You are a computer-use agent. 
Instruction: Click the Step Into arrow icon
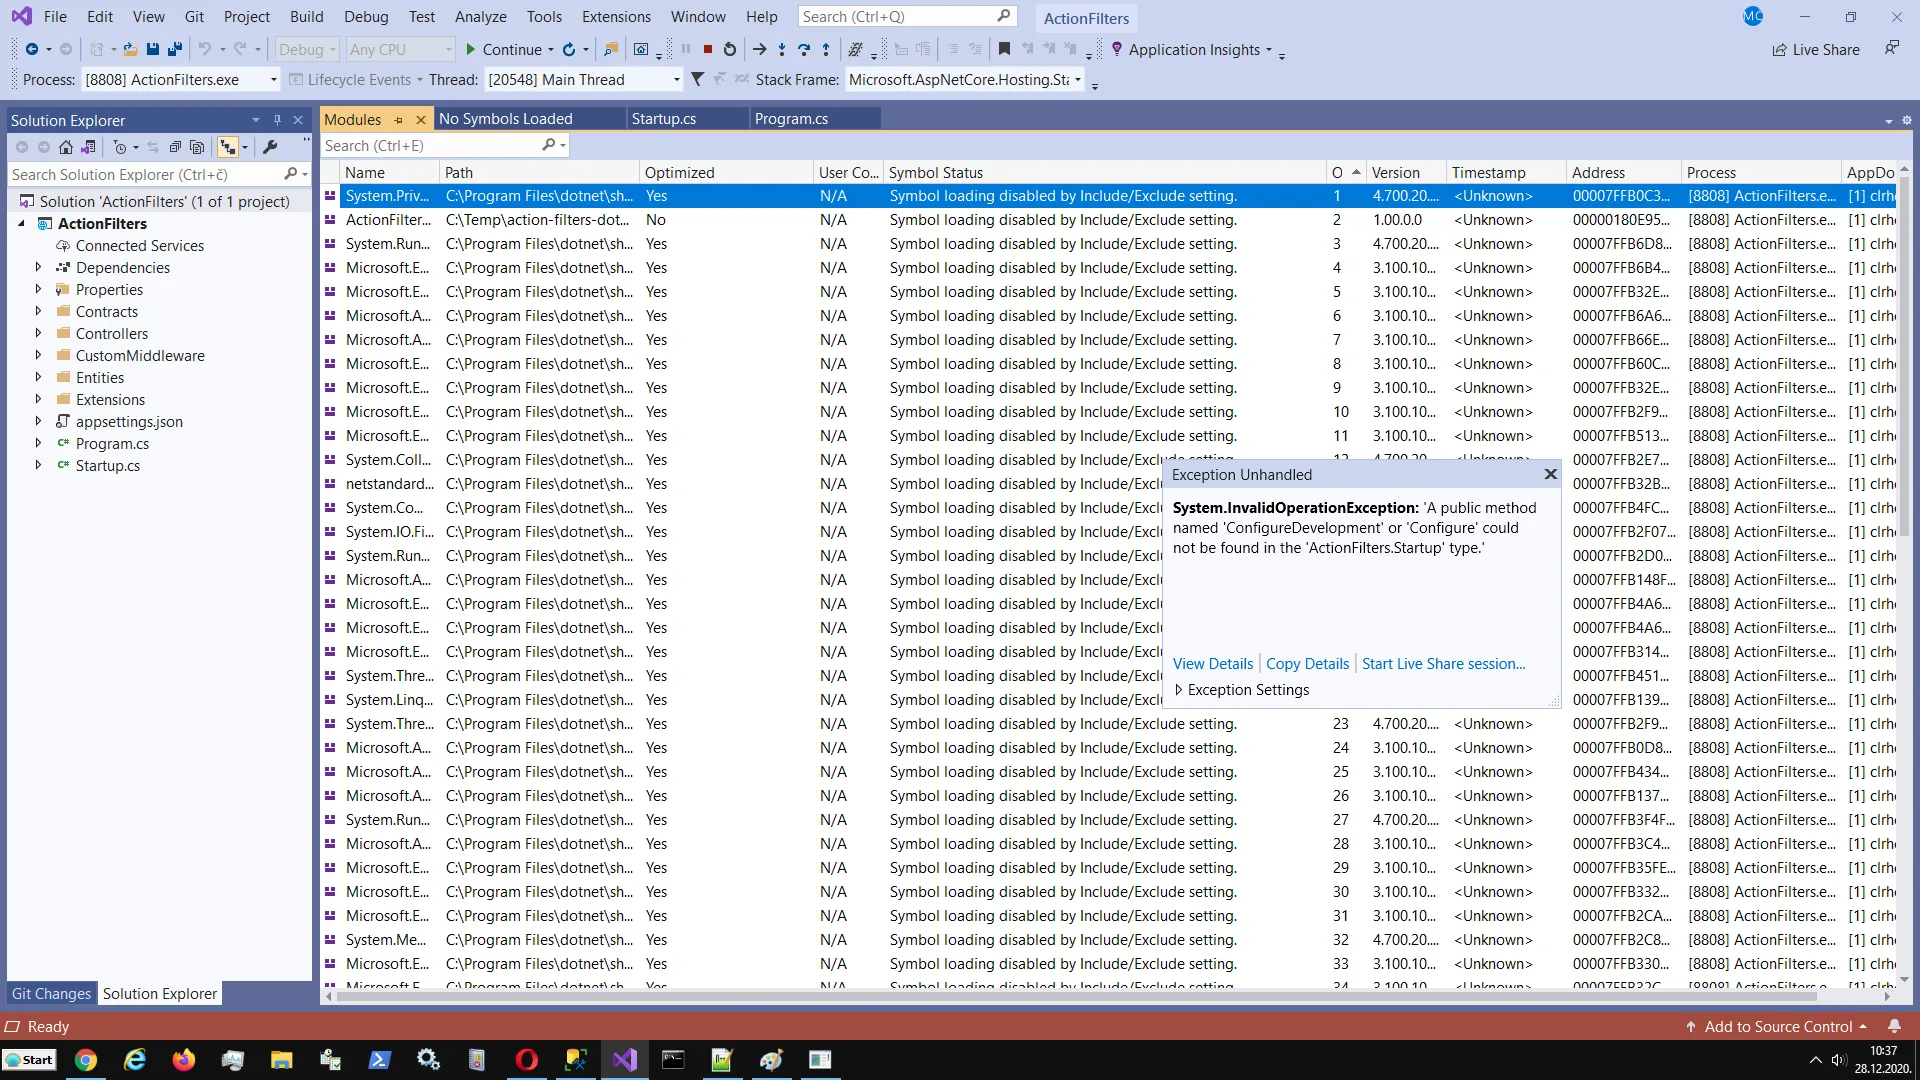pyautogui.click(x=782, y=49)
